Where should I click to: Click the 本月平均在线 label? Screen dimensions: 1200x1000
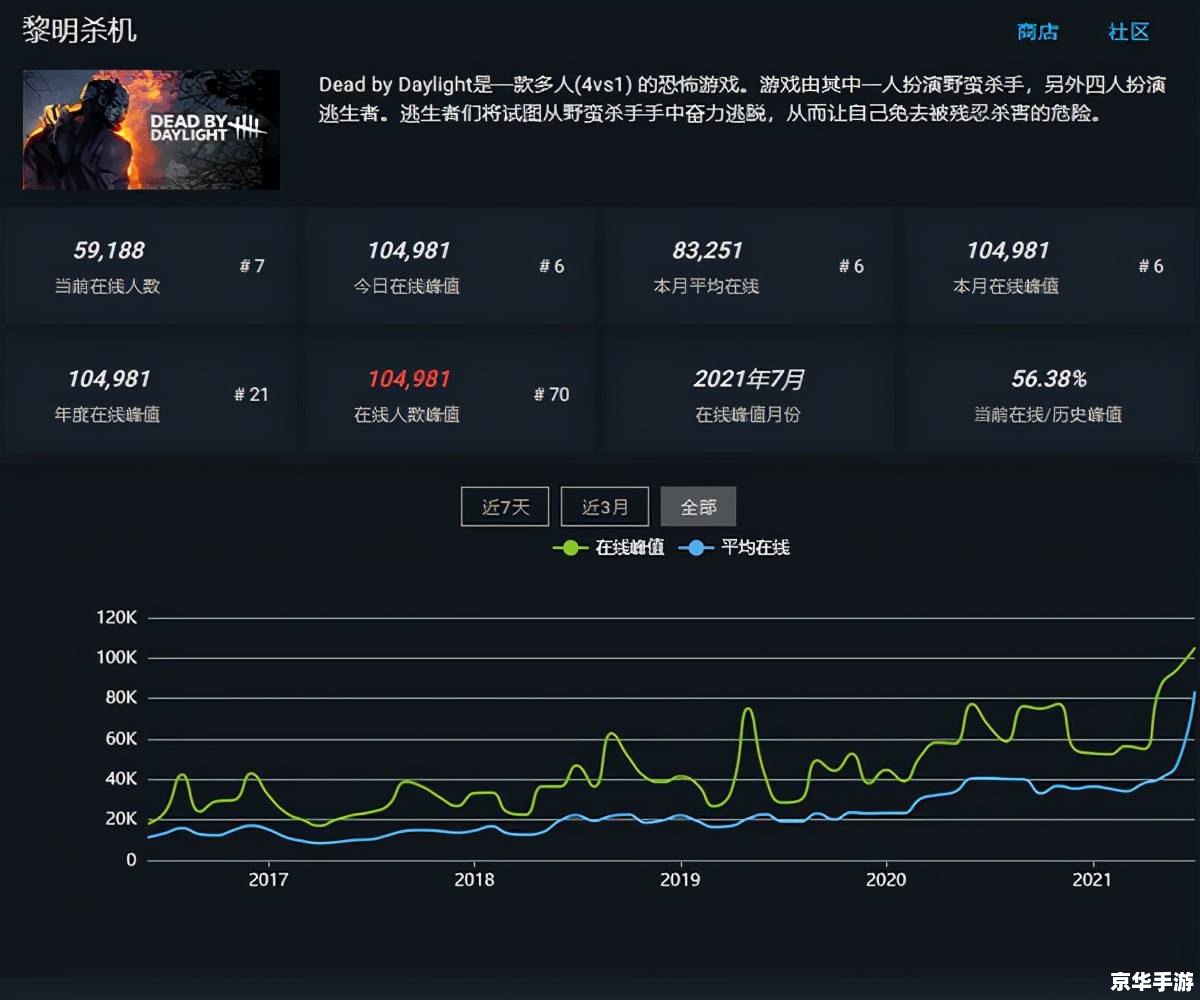706,286
